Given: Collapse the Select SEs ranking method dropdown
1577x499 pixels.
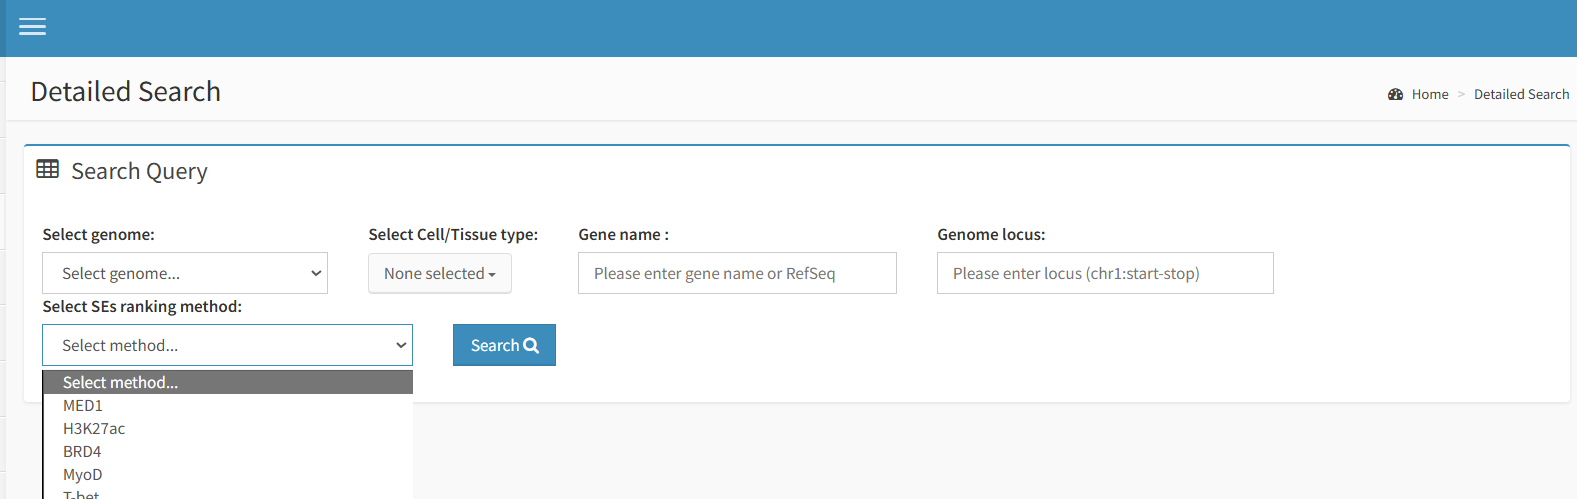Looking at the screenshot, I should coord(227,345).
